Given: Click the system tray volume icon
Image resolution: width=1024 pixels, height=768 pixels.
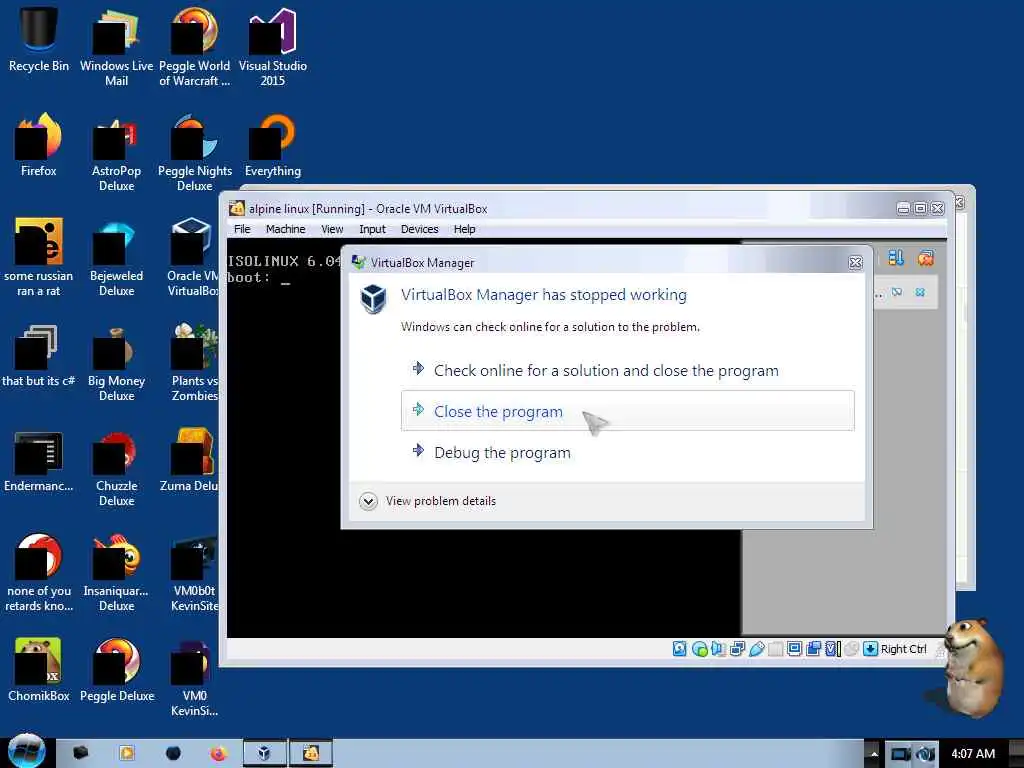Looking at the screenshot, I should pyautogui.click(x=925, y=754).
